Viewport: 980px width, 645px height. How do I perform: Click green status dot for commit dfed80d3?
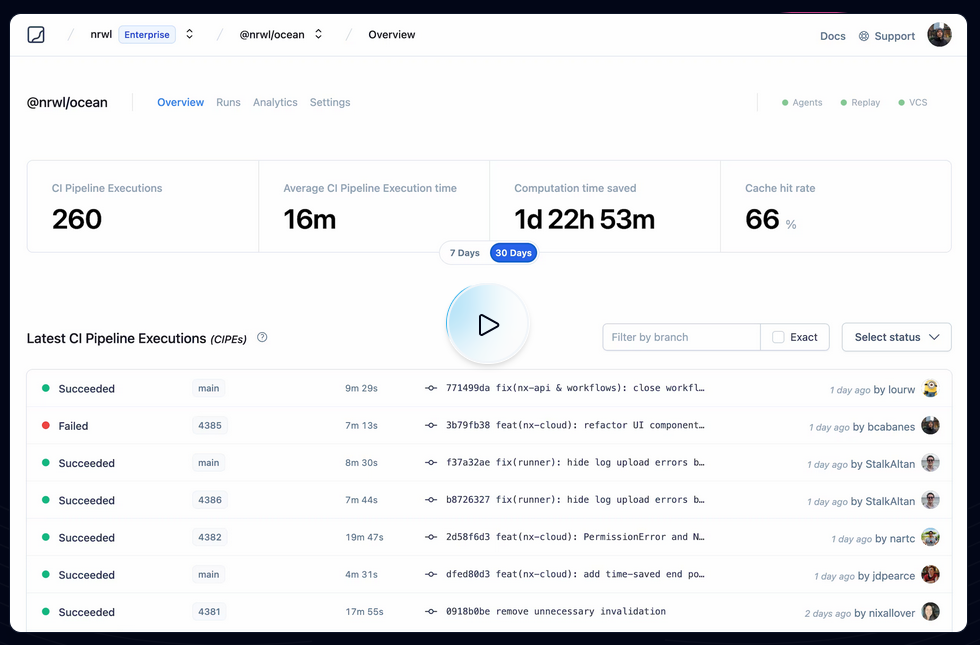(46, 574)
